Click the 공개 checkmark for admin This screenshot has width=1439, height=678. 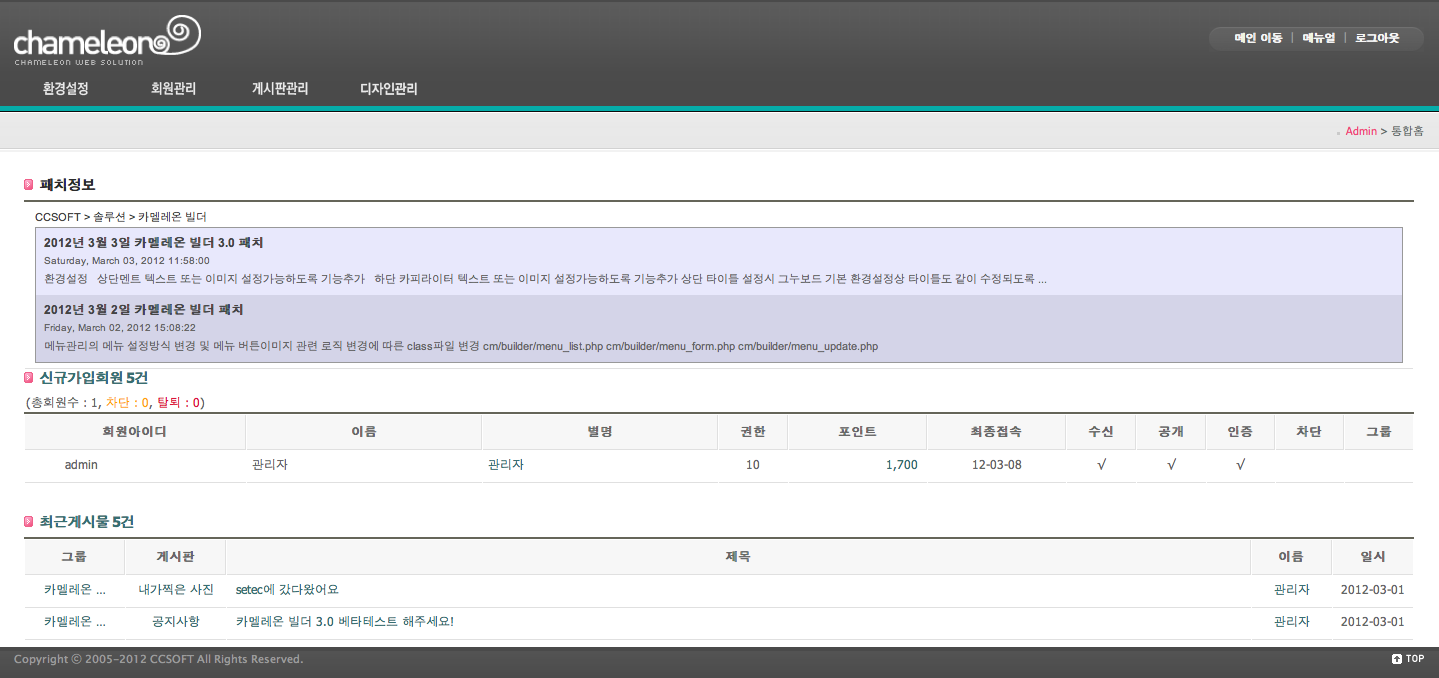[x=1171, y=465]
